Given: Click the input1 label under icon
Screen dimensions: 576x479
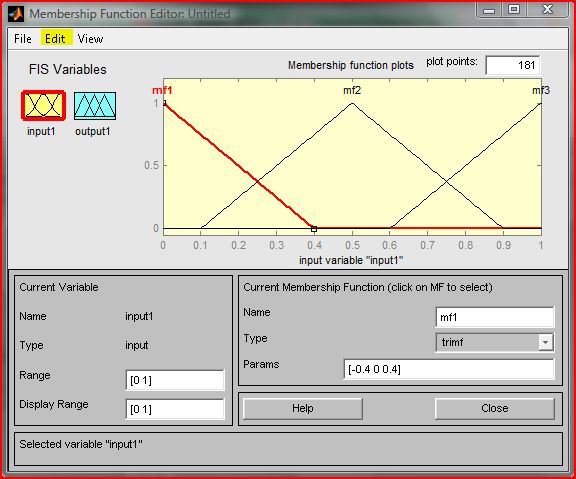Looking at the screenshot, I should (x=41, y=131).
